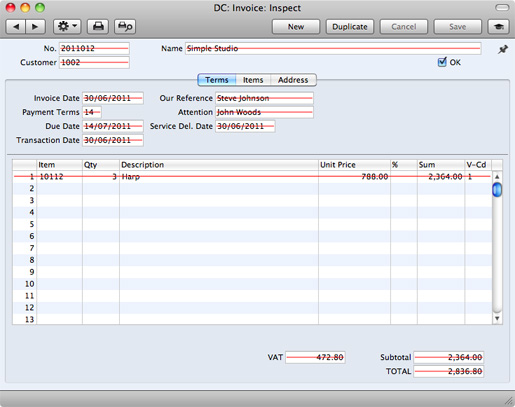Click the toolbar toggle pill in title bar

tap(502, 7)
